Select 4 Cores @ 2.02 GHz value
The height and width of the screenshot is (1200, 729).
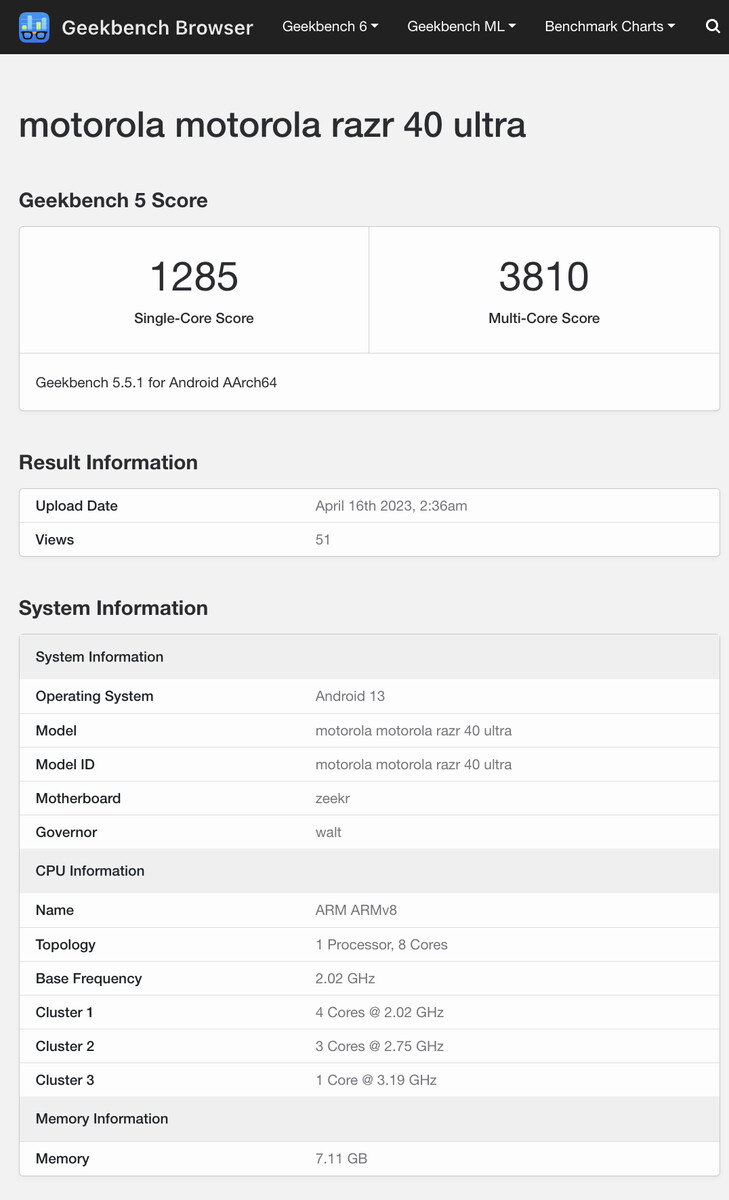point(379,1012)
